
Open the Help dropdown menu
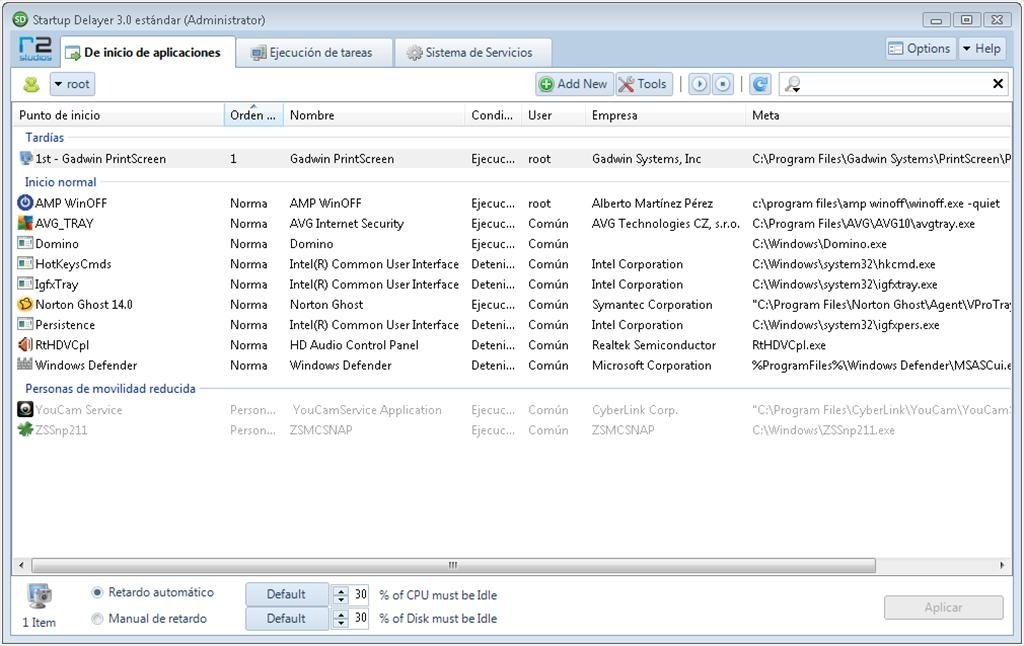[x=981, y=48]
